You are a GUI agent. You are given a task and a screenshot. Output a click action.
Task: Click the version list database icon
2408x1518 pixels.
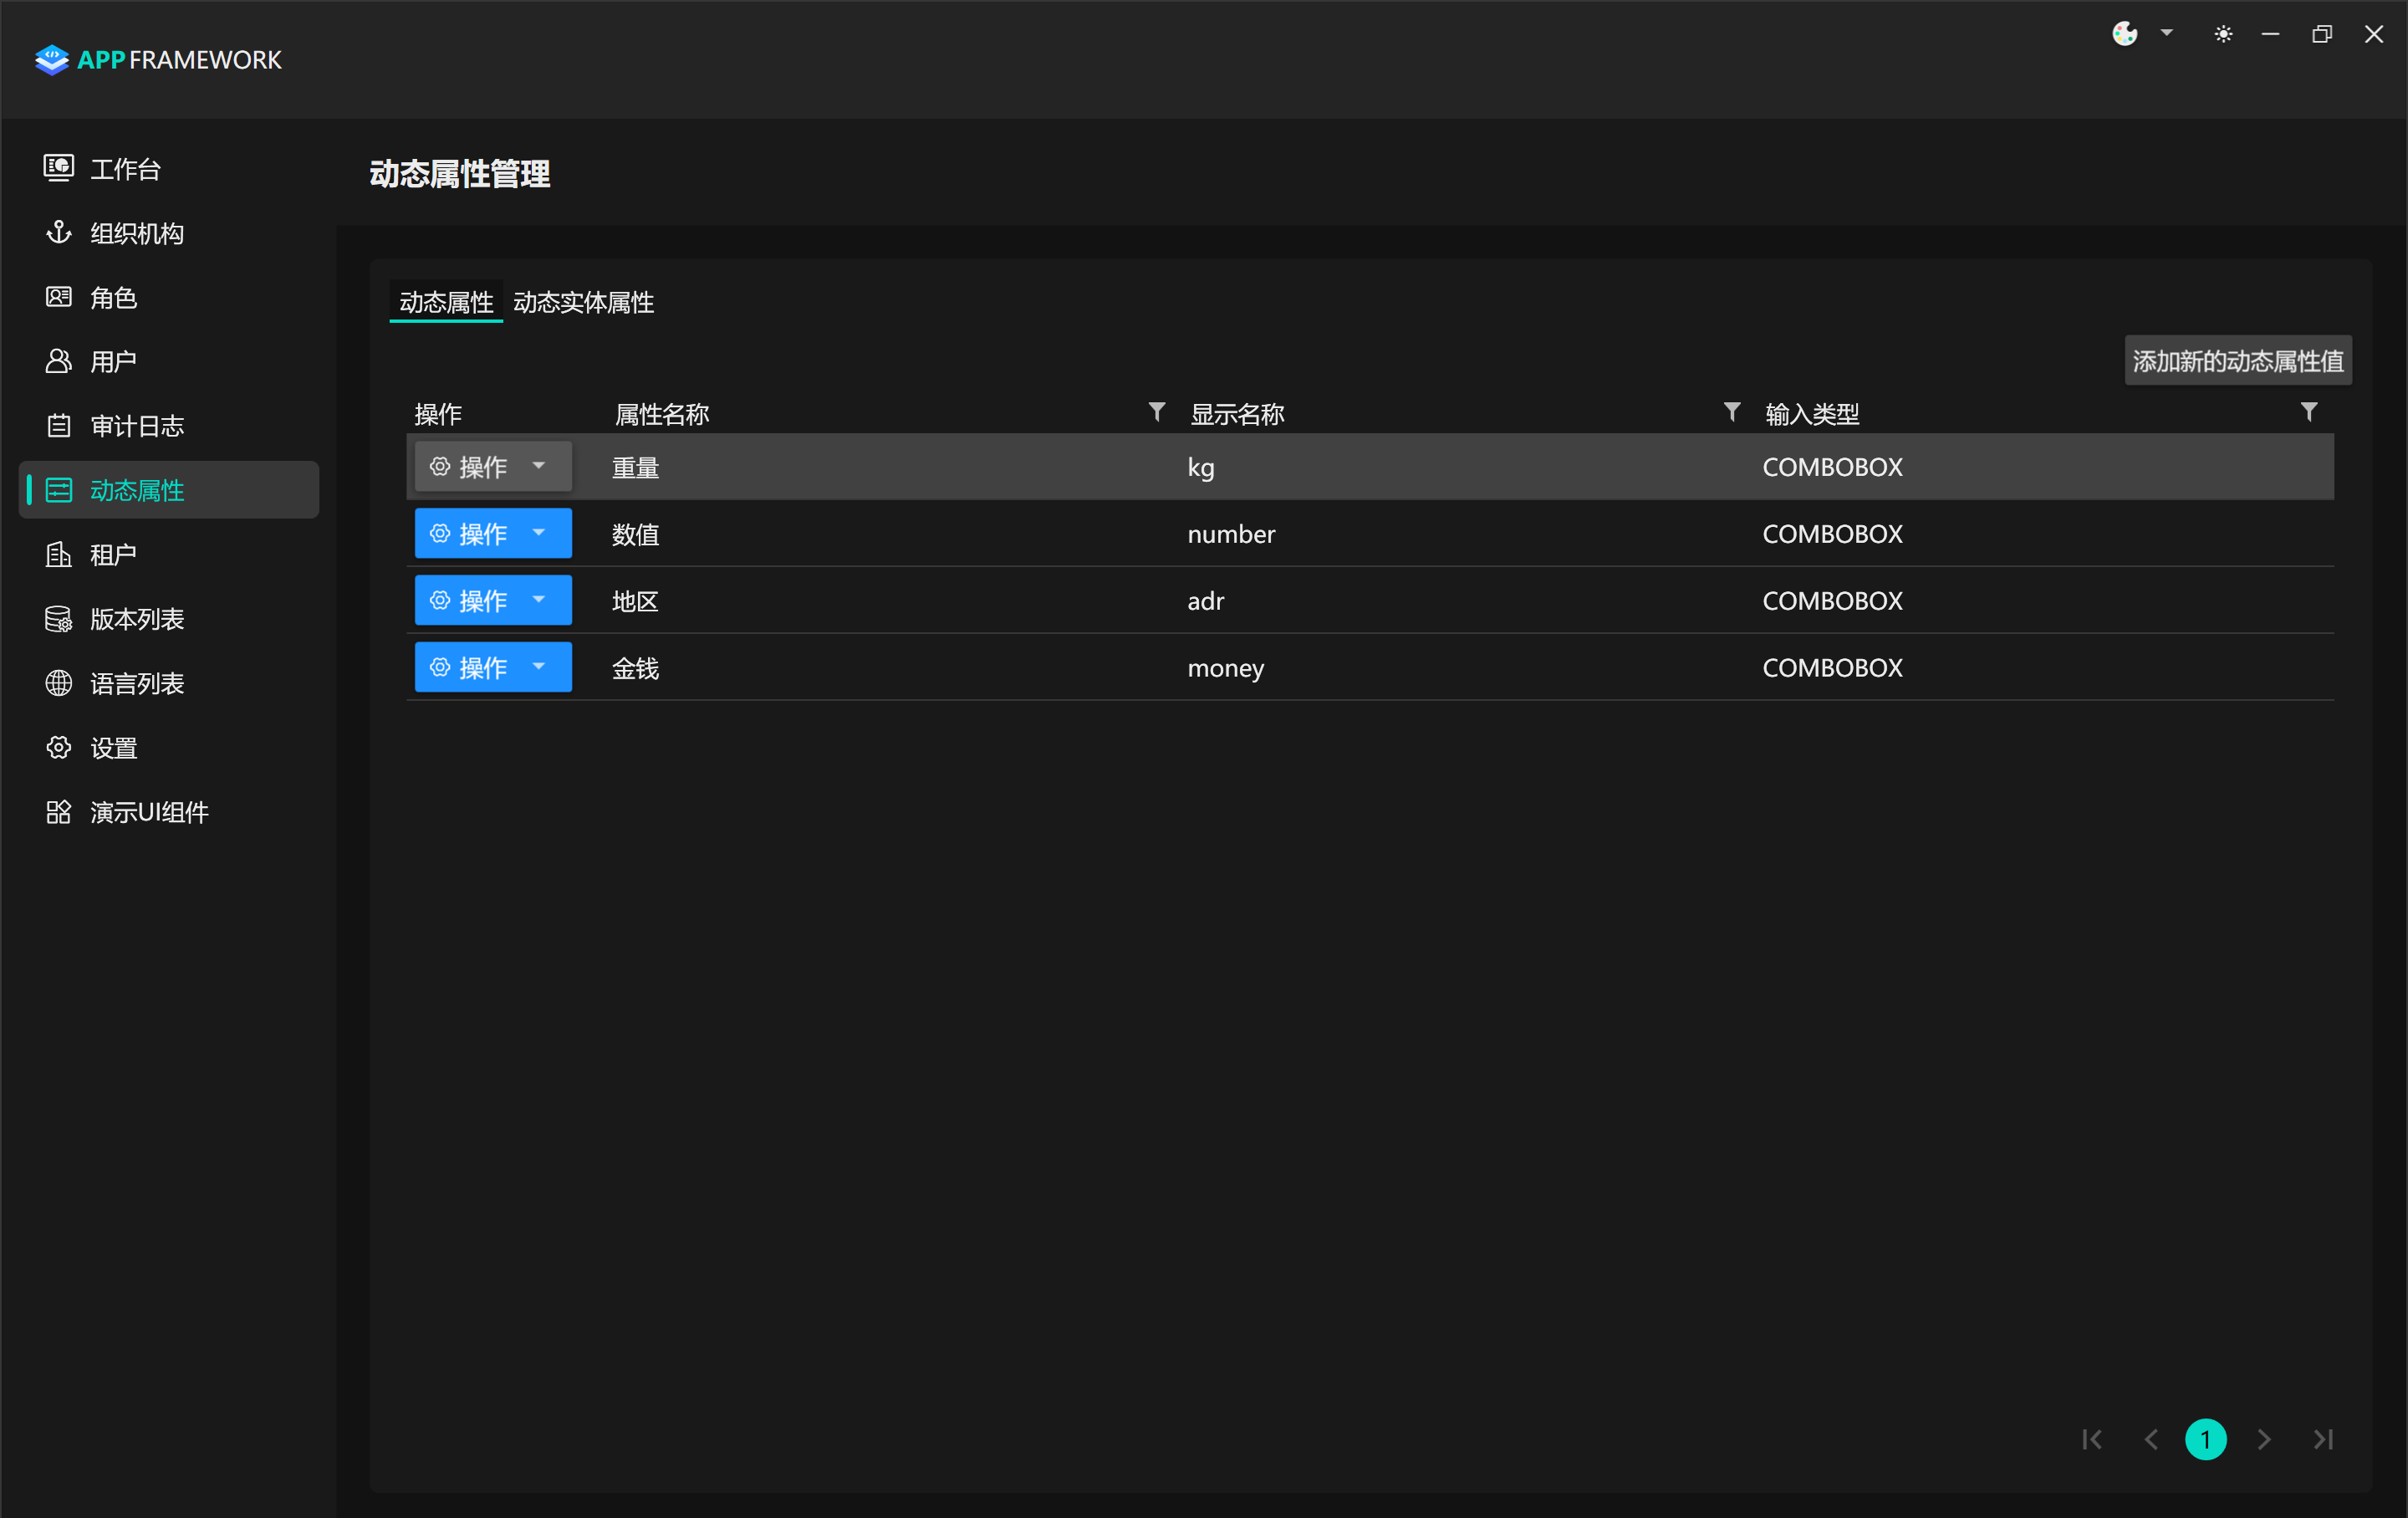pos(58,619)
